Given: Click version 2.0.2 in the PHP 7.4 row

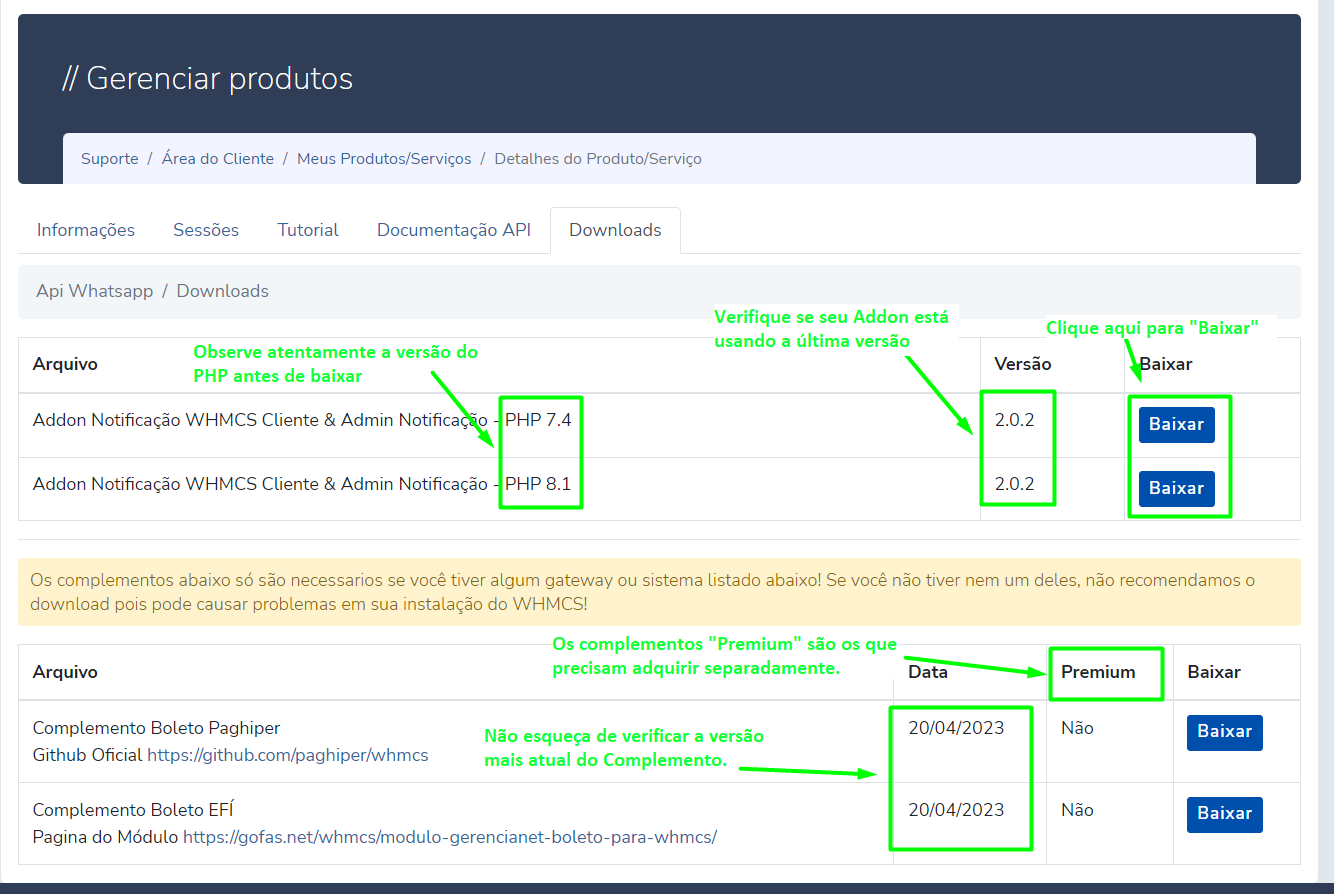Looking at the screenshot, I should [x=1014, y=420].
